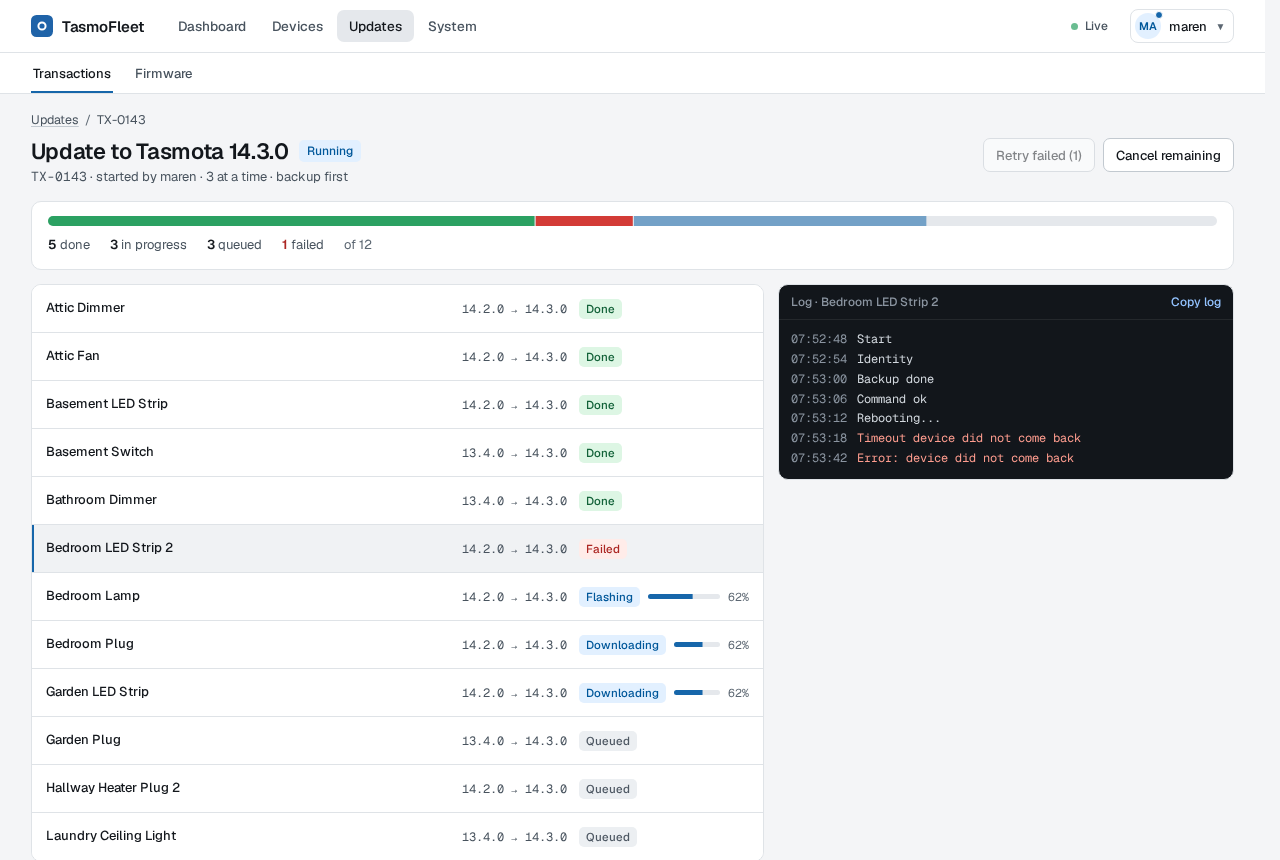
Task: Select the Laundry Ceiling Light row
Action: [398, 837]
